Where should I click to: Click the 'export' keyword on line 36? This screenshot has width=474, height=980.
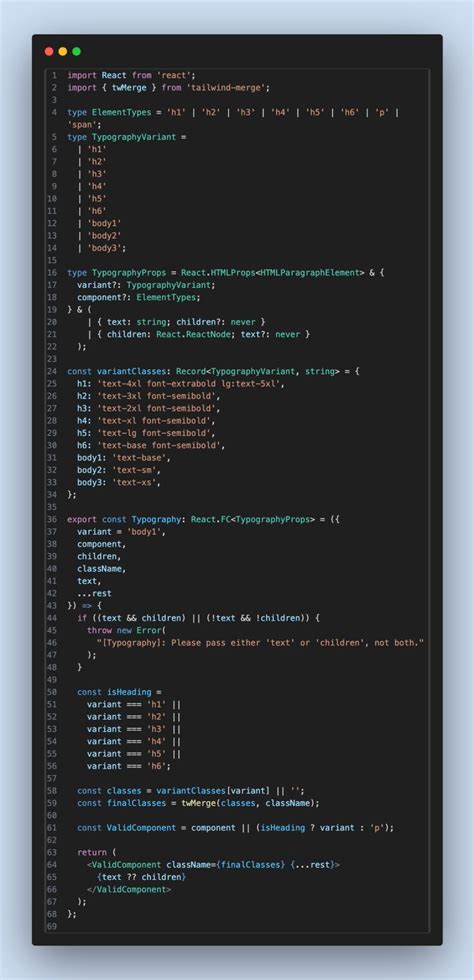(x=82, y=519)
